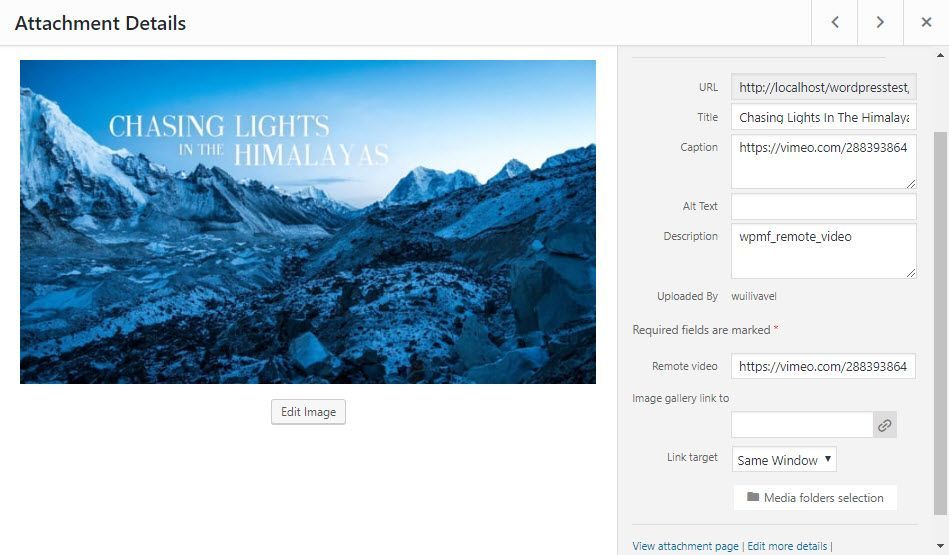The width and height of the screenshot is (949, 555).
Task: Click the Himalayas video thumbnail image
Action: point(308,222)
